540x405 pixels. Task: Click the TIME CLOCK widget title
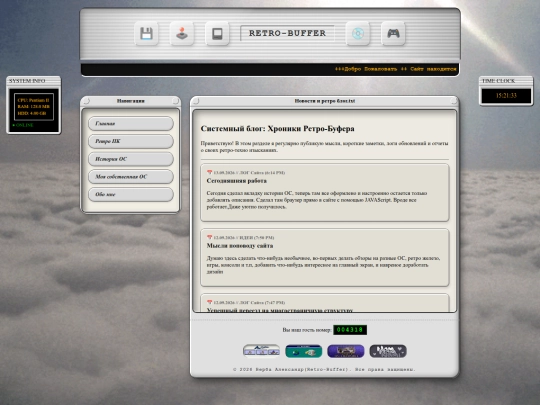point(498,81)
